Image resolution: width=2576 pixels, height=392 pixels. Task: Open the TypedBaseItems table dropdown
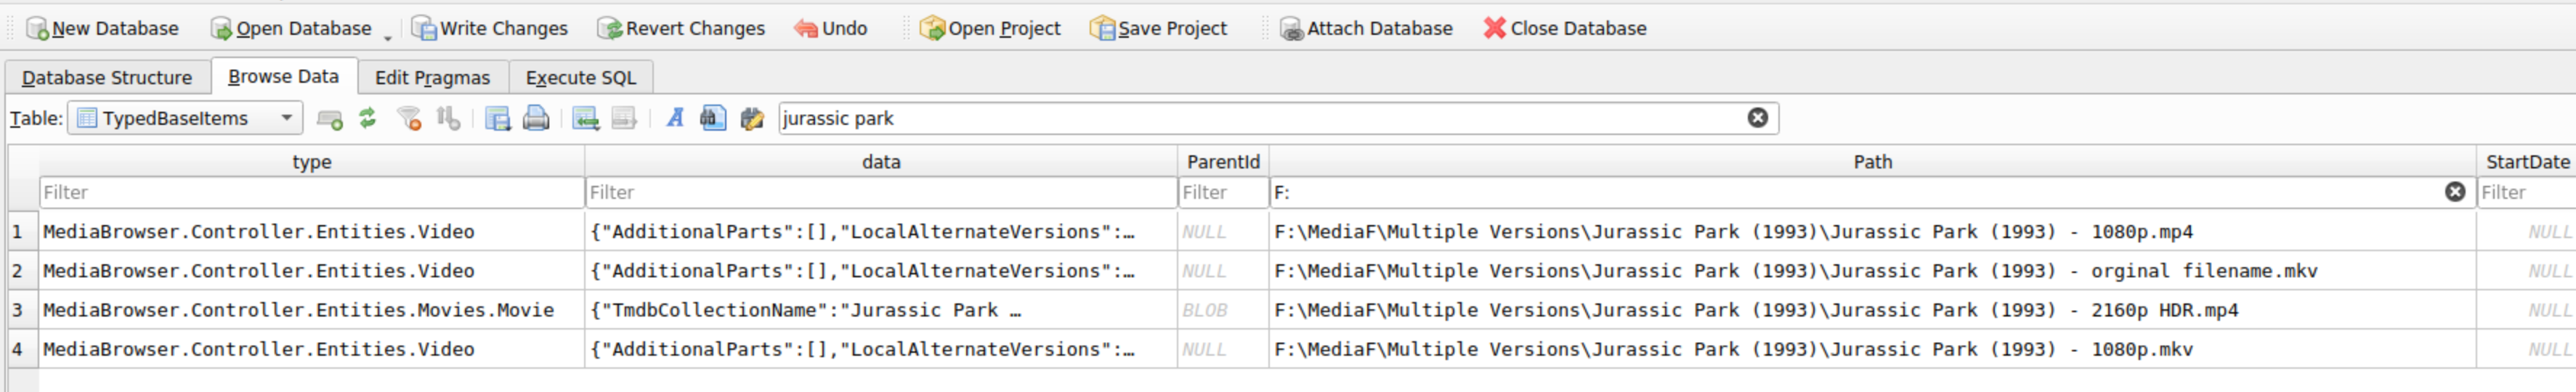186,118
